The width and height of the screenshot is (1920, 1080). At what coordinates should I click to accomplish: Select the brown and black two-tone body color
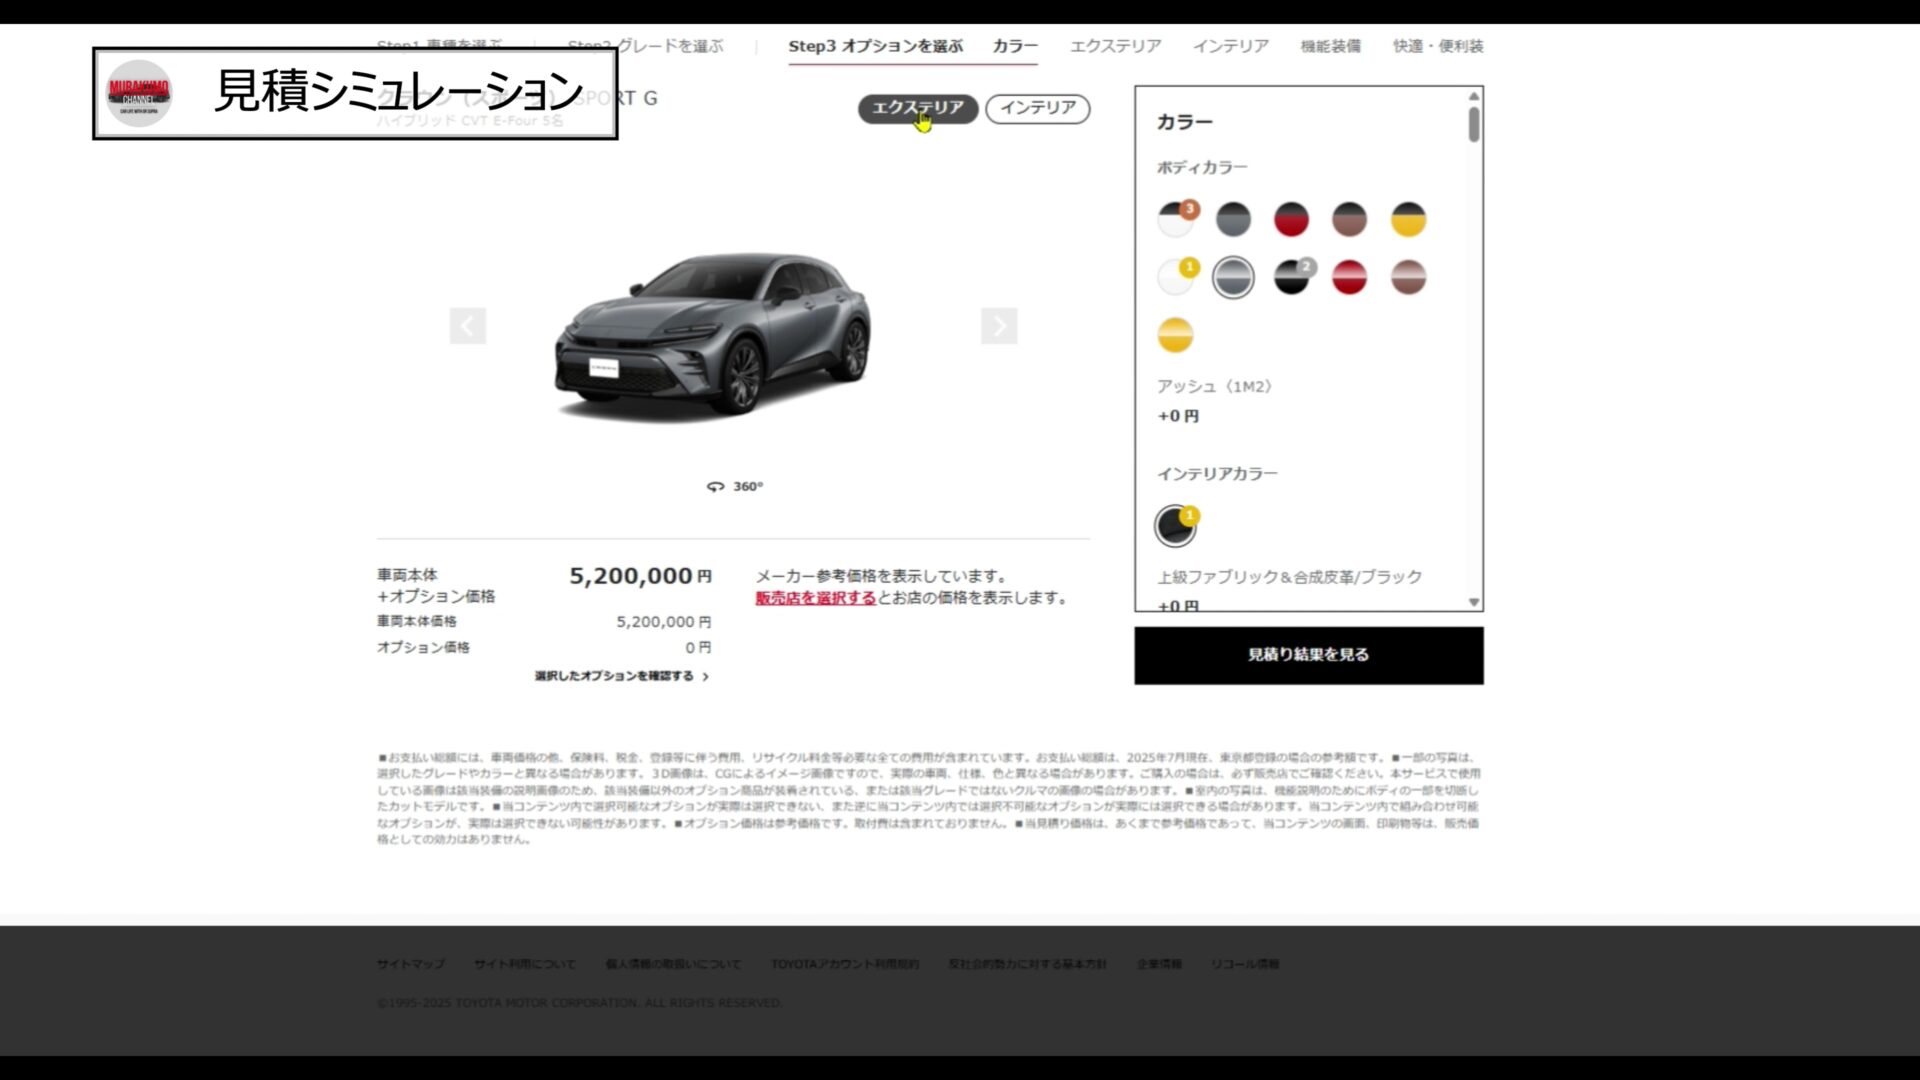[1349, 219]
